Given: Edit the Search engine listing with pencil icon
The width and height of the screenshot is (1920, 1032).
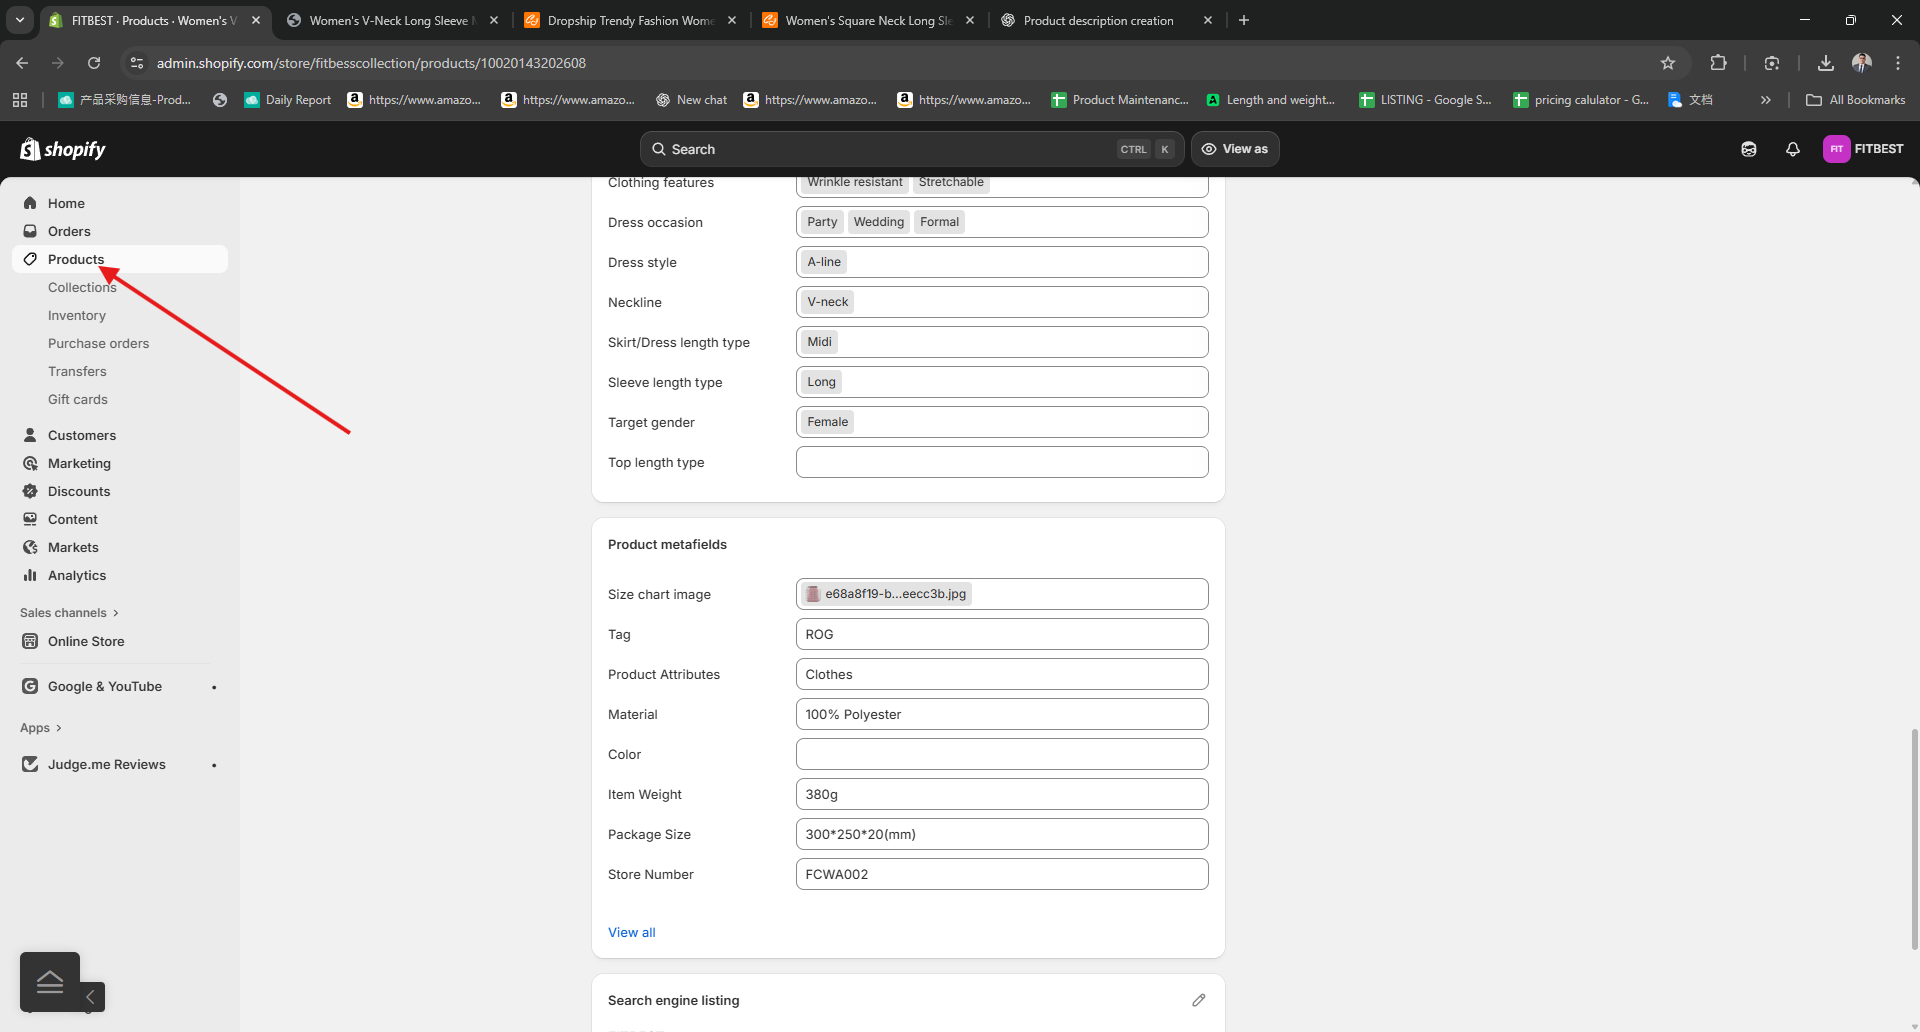Looking at the screenshot, I should [x=1198, y=1000].
